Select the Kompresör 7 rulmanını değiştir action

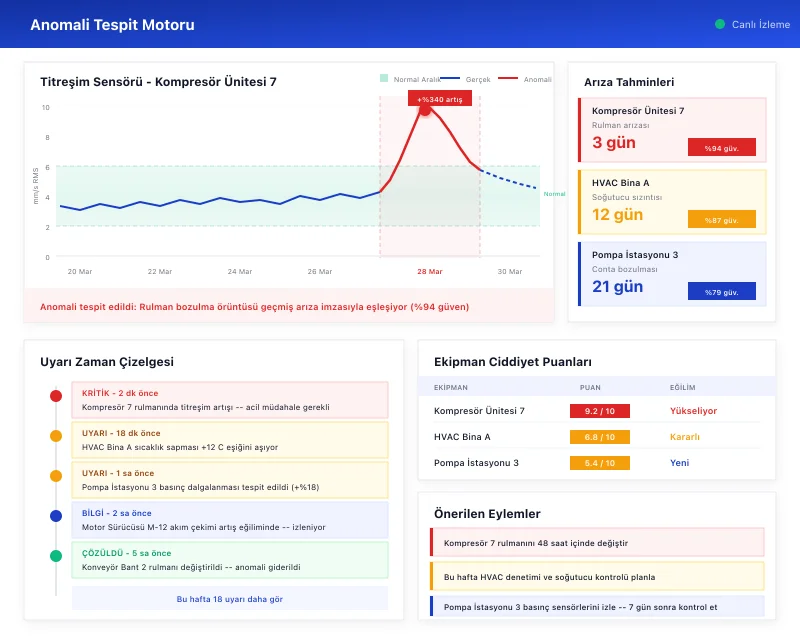click(600, 542)
